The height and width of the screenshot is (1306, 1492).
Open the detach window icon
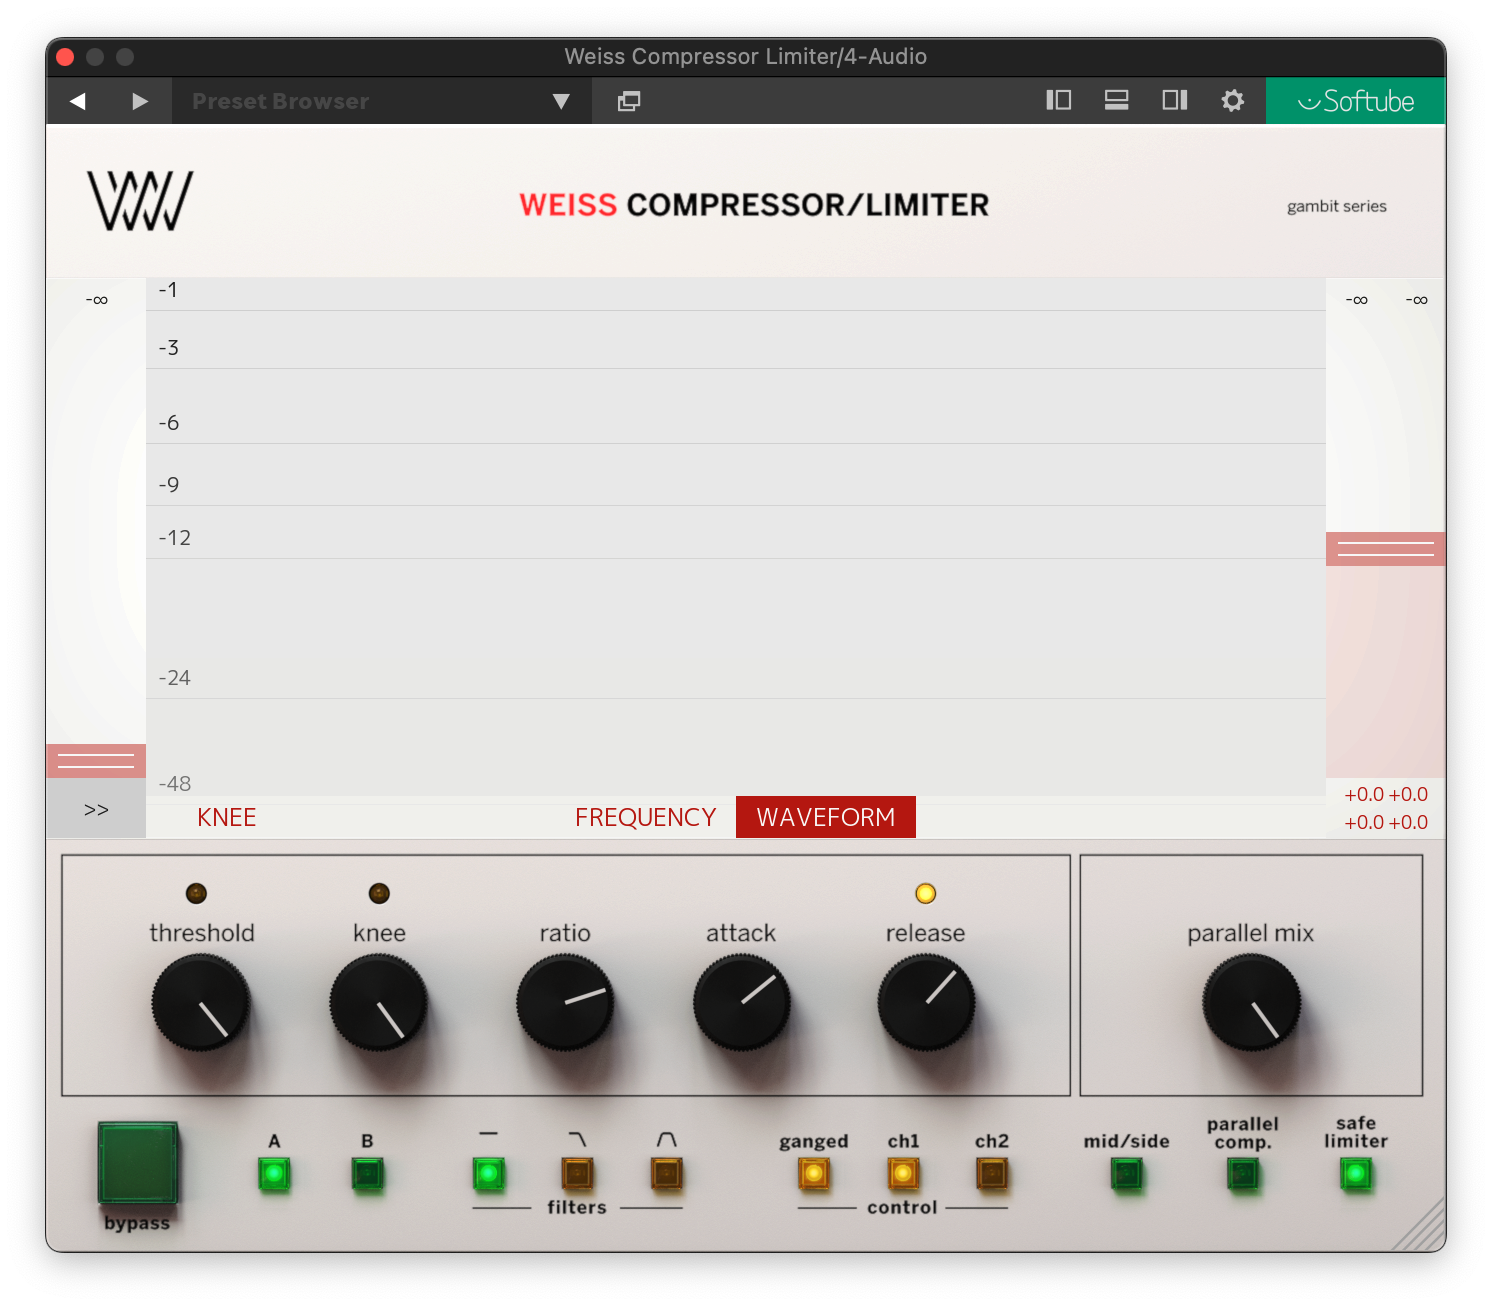tap(629, 101)
